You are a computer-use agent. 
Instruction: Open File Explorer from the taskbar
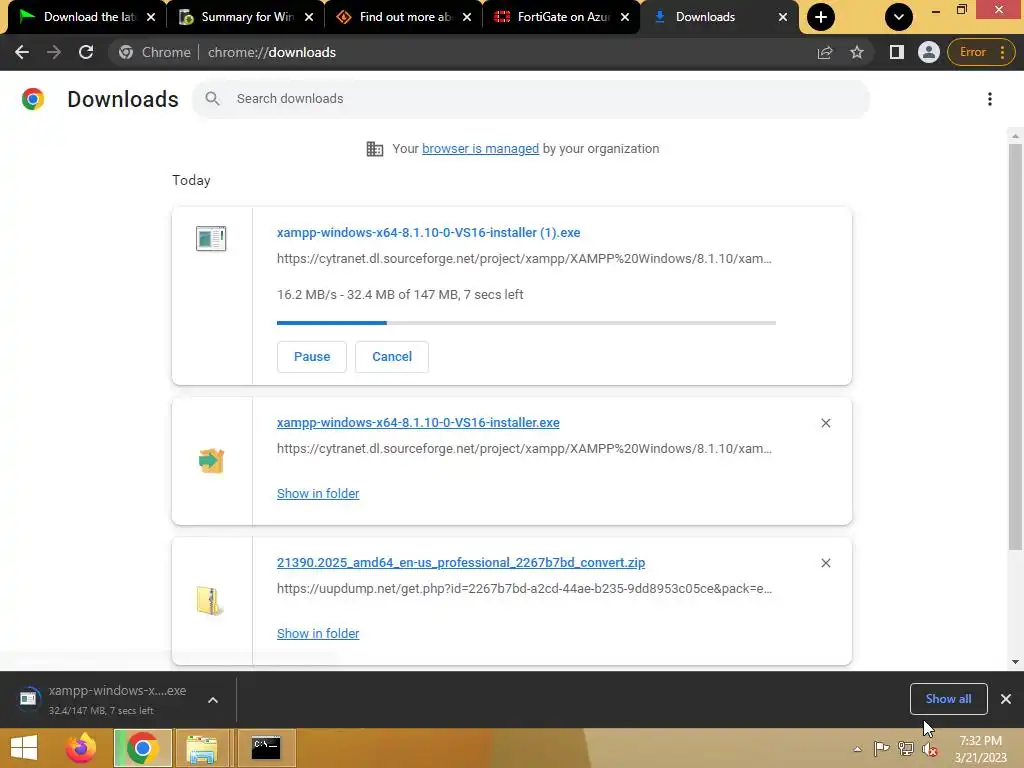[x=202, y=748]
